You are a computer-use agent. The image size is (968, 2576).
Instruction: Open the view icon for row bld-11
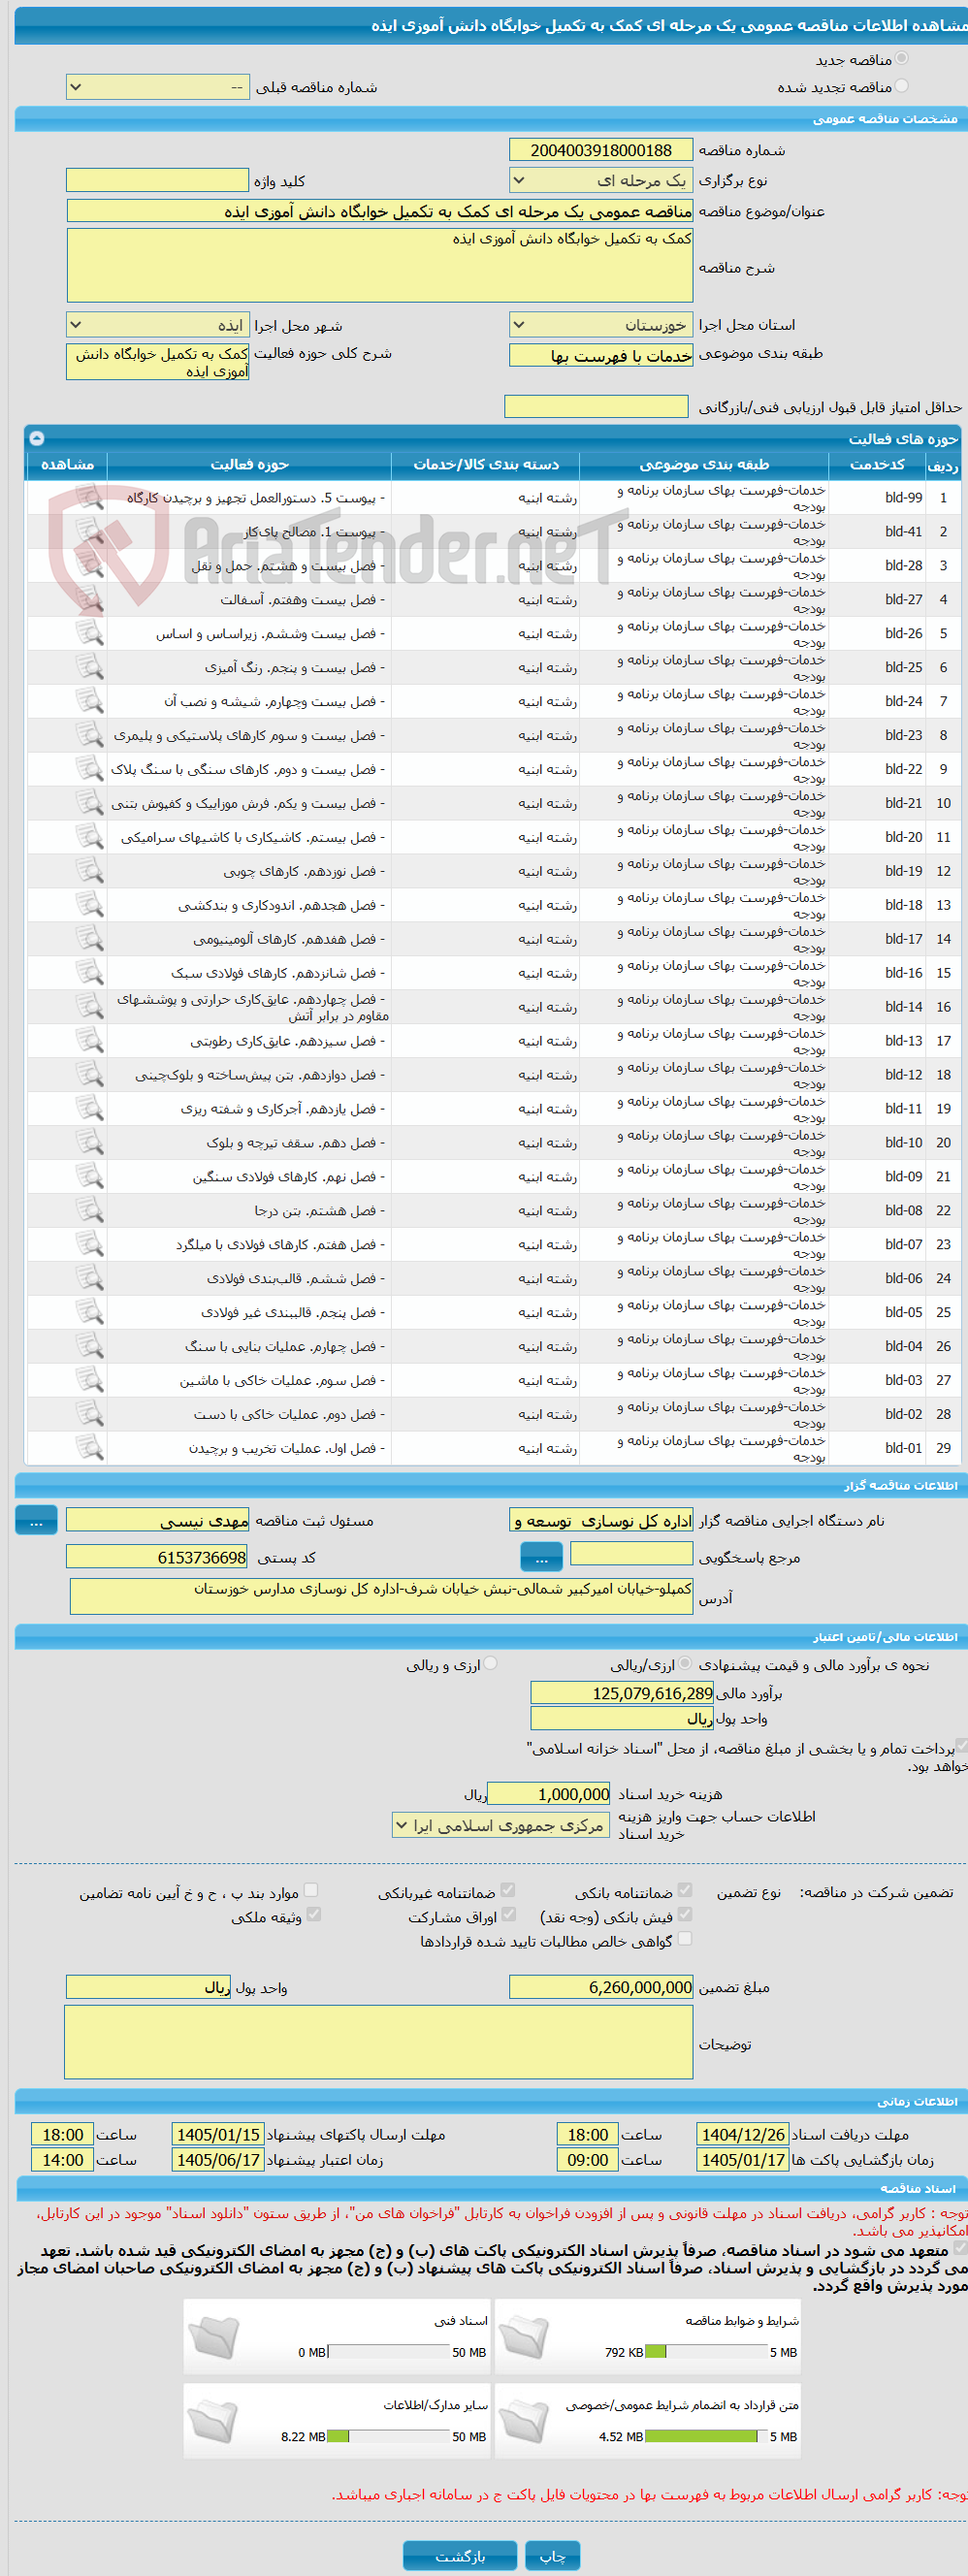pos(90,1109)
